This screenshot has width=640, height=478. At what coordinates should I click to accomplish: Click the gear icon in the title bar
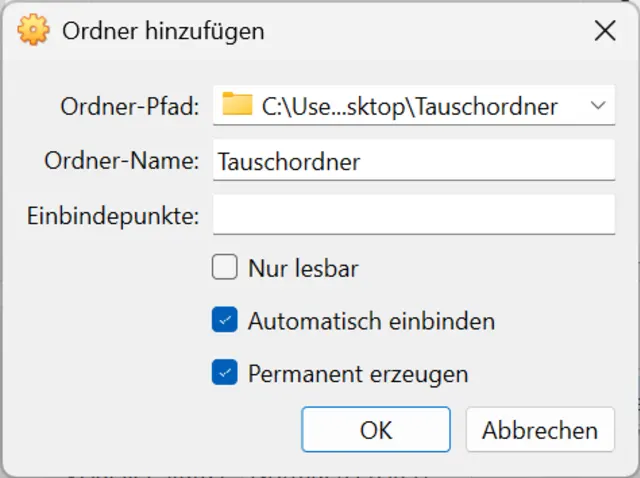(34, 31)
